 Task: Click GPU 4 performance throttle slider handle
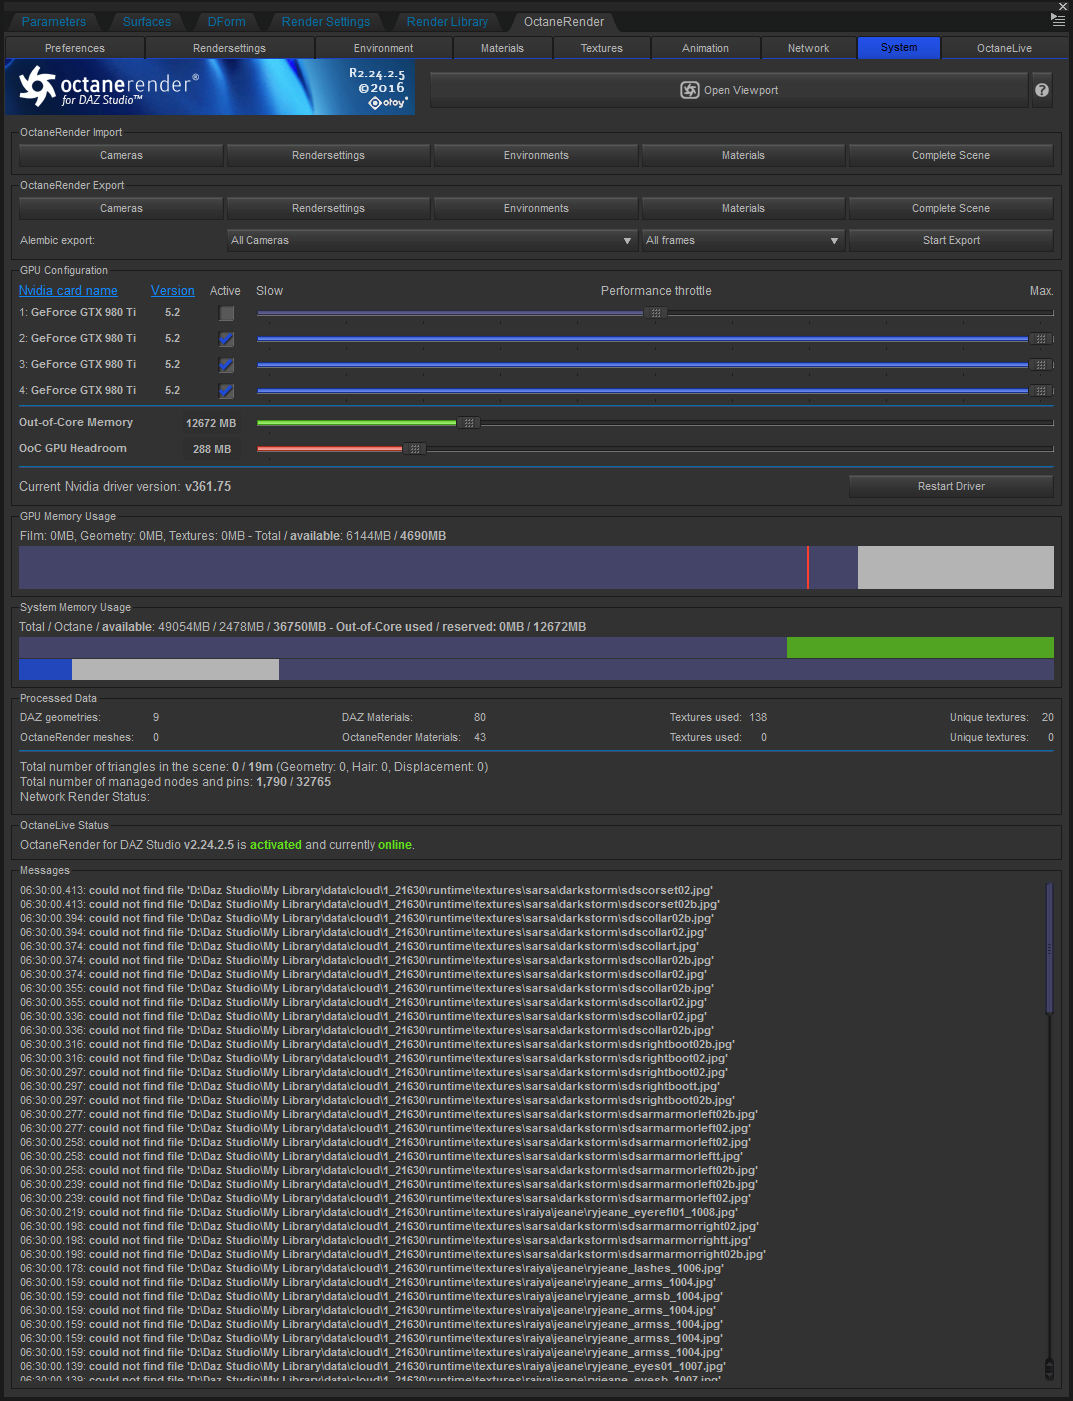click(x=1041, y=391)
